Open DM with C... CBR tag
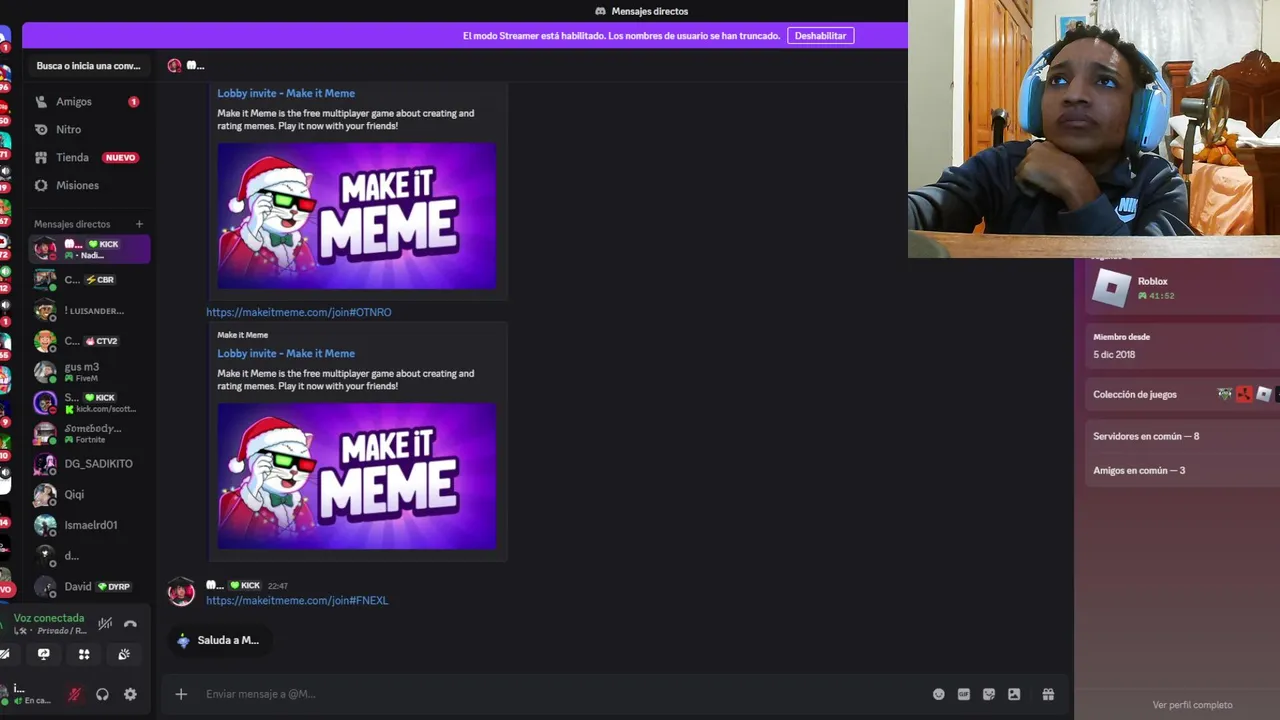1280x720 pixels. [89, 280]
